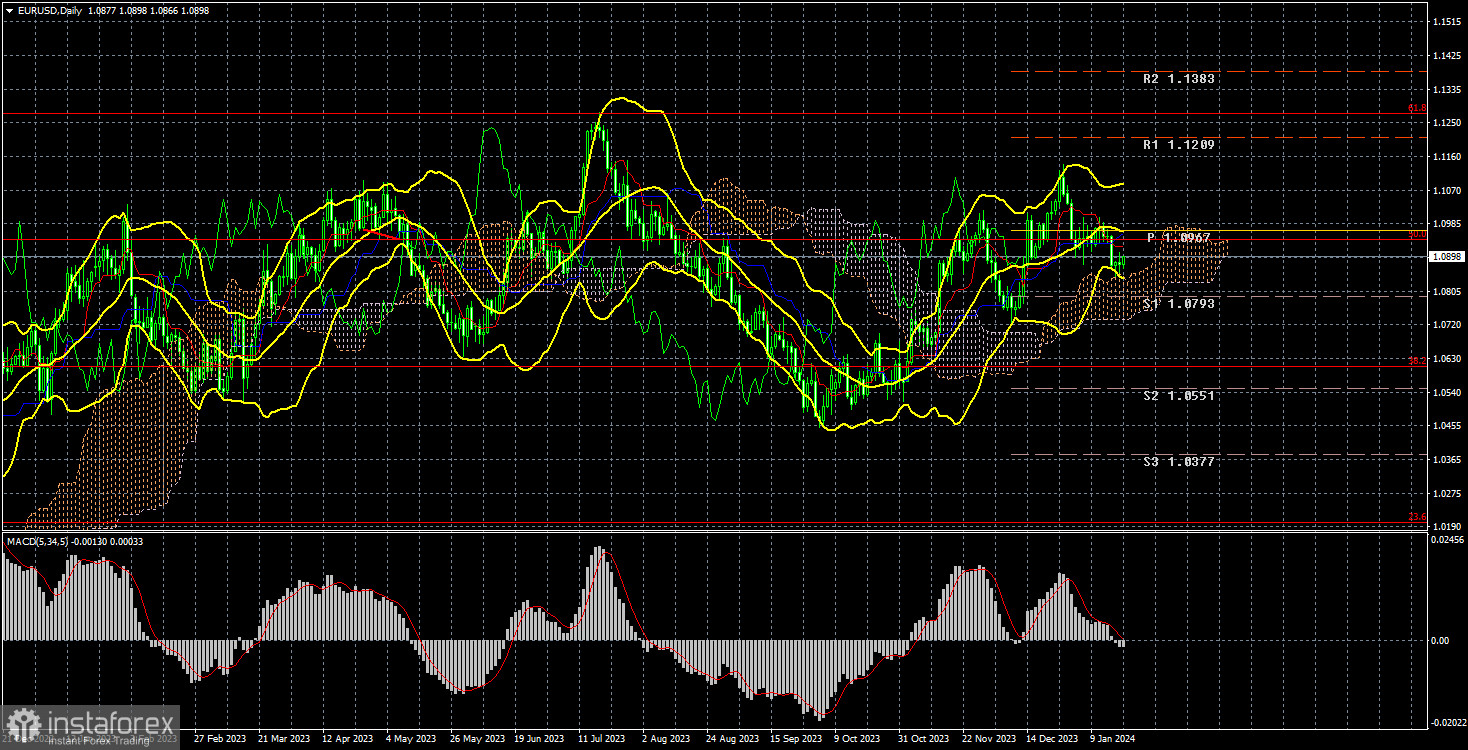1468x750 pixels.
Task: Click the S1 1.0793 support label
Action: (x=1180, y=303)
